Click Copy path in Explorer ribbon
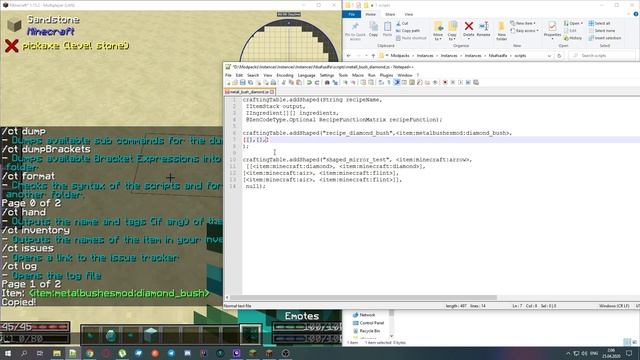The image size is (640, 360). pos(407,31)
